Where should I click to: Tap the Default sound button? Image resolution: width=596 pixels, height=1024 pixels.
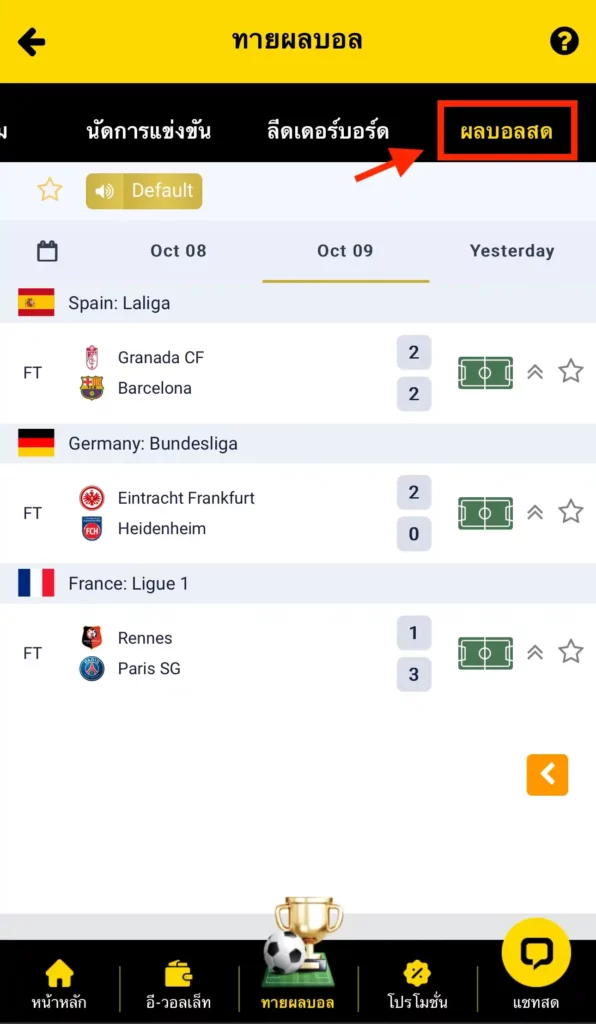(144, 191)
